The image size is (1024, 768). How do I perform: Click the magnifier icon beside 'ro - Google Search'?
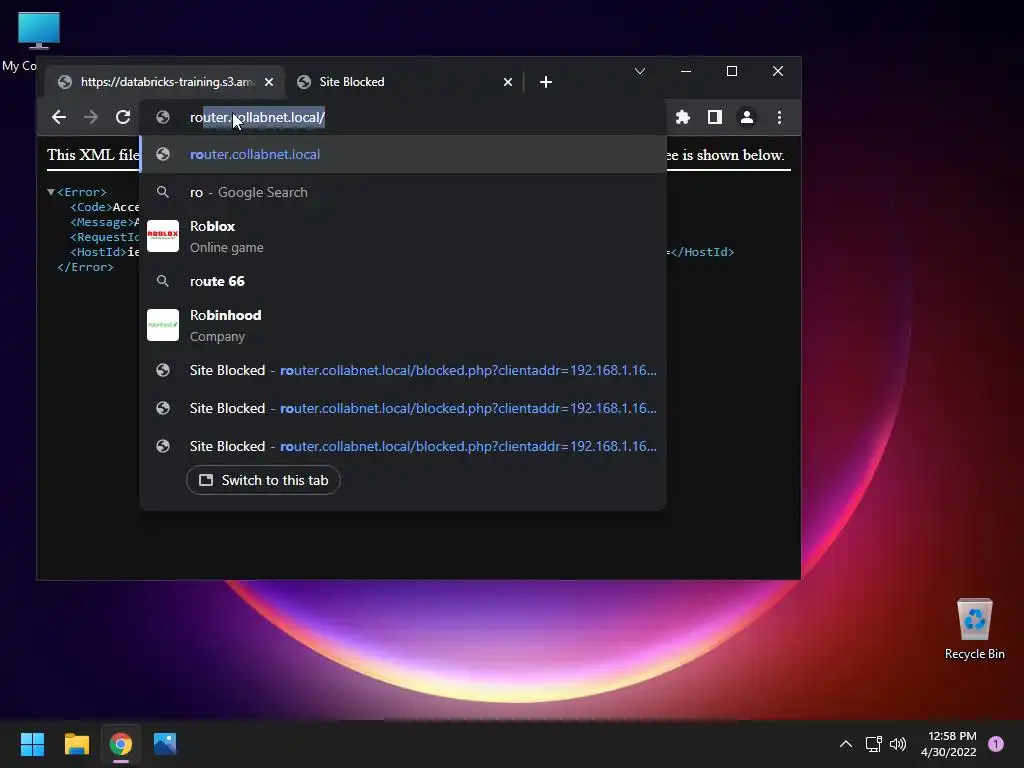click(163, 192)
